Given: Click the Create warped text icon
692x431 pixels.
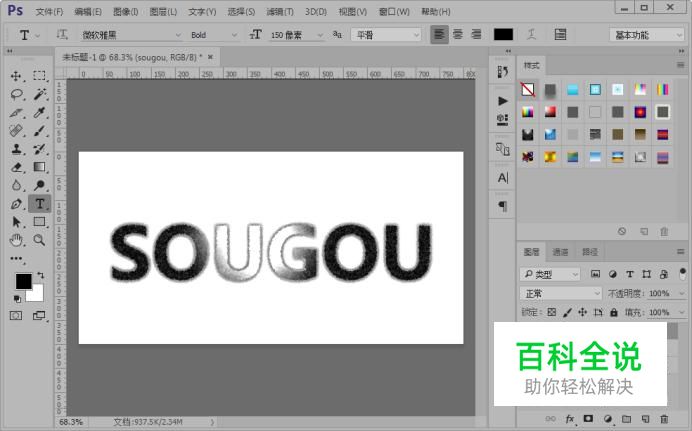Looking at the screenshot, I should [x=531, y=34].
